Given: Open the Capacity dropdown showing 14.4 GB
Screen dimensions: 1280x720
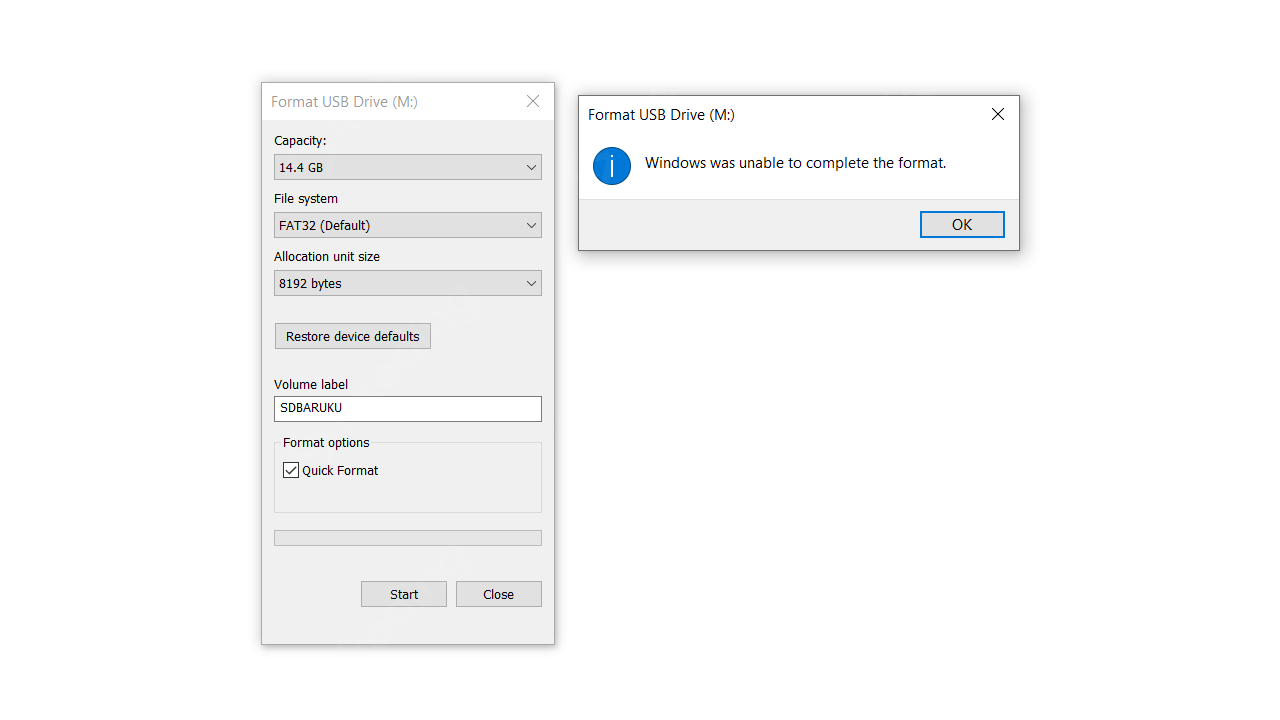Looking at the screenshot, I should [408, 167].
